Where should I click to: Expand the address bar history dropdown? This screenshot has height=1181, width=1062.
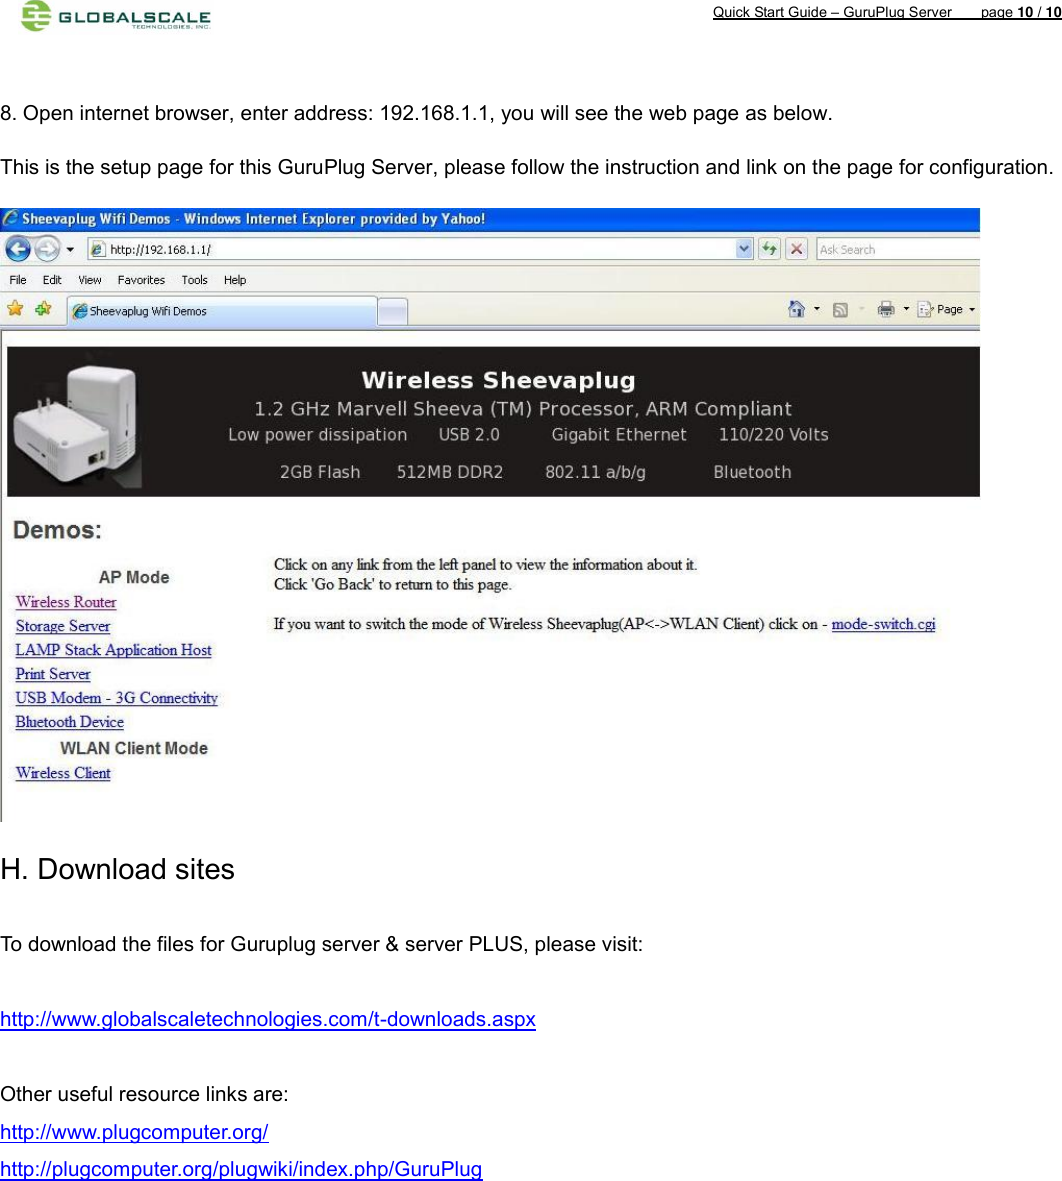744,249
